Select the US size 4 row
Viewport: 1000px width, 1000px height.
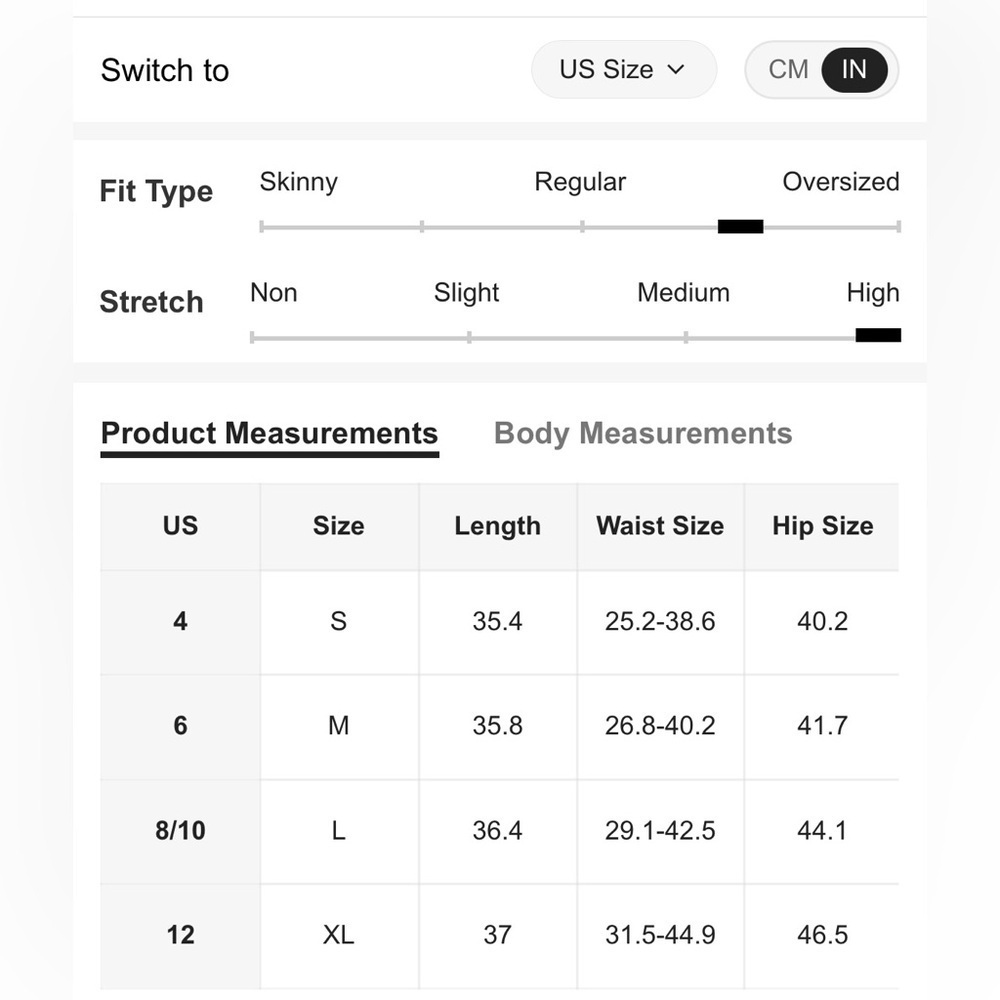click(499, 622)
